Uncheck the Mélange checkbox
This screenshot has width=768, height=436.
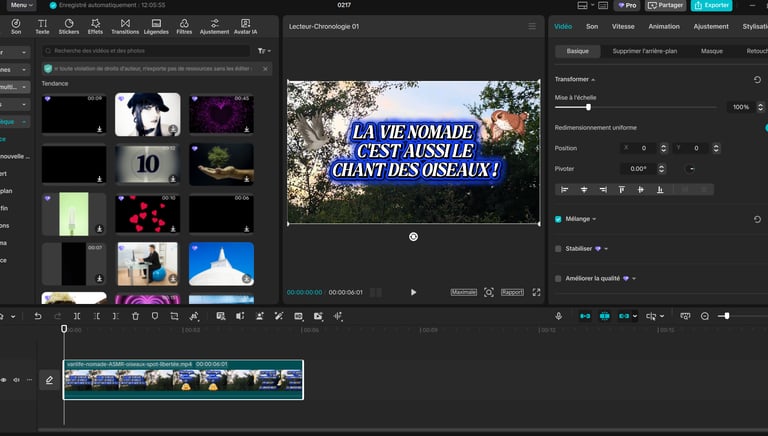click(x=558, y=219)
